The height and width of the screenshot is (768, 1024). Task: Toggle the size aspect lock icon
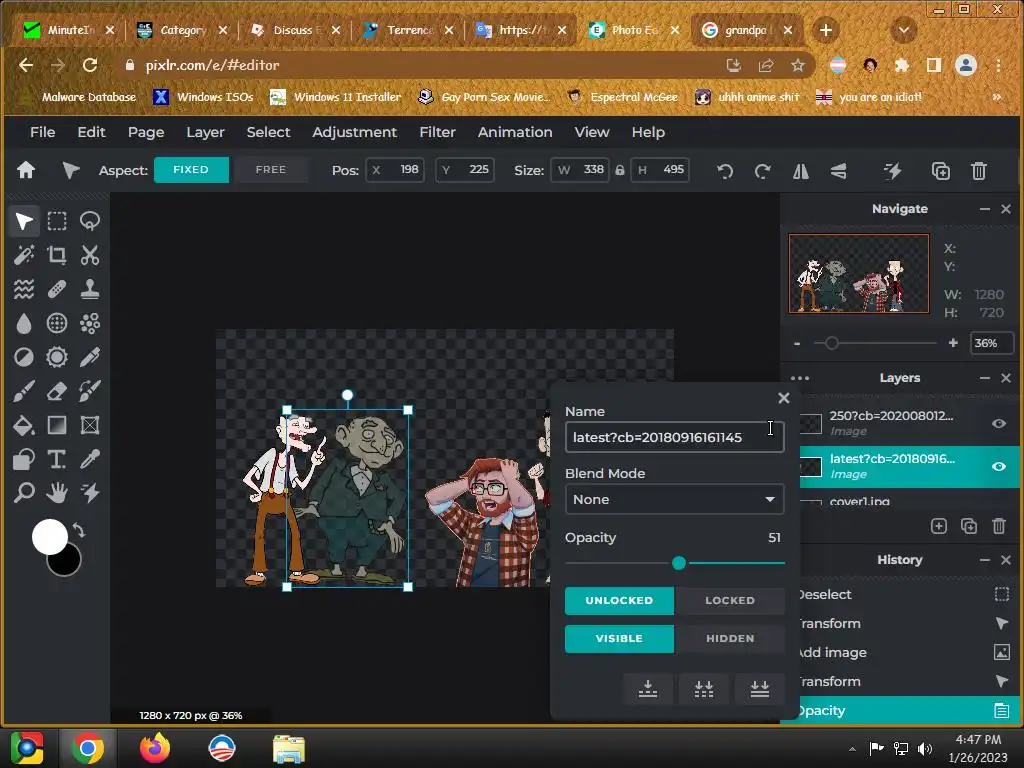click(x=620, y=170)
